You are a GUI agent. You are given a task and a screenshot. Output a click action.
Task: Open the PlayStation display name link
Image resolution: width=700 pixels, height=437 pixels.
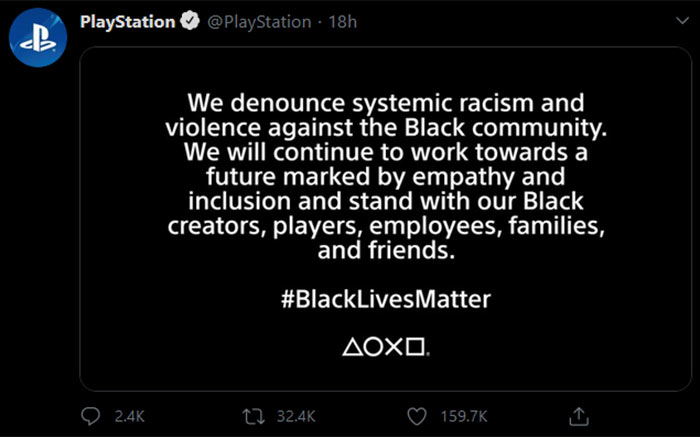click(128, 22)
